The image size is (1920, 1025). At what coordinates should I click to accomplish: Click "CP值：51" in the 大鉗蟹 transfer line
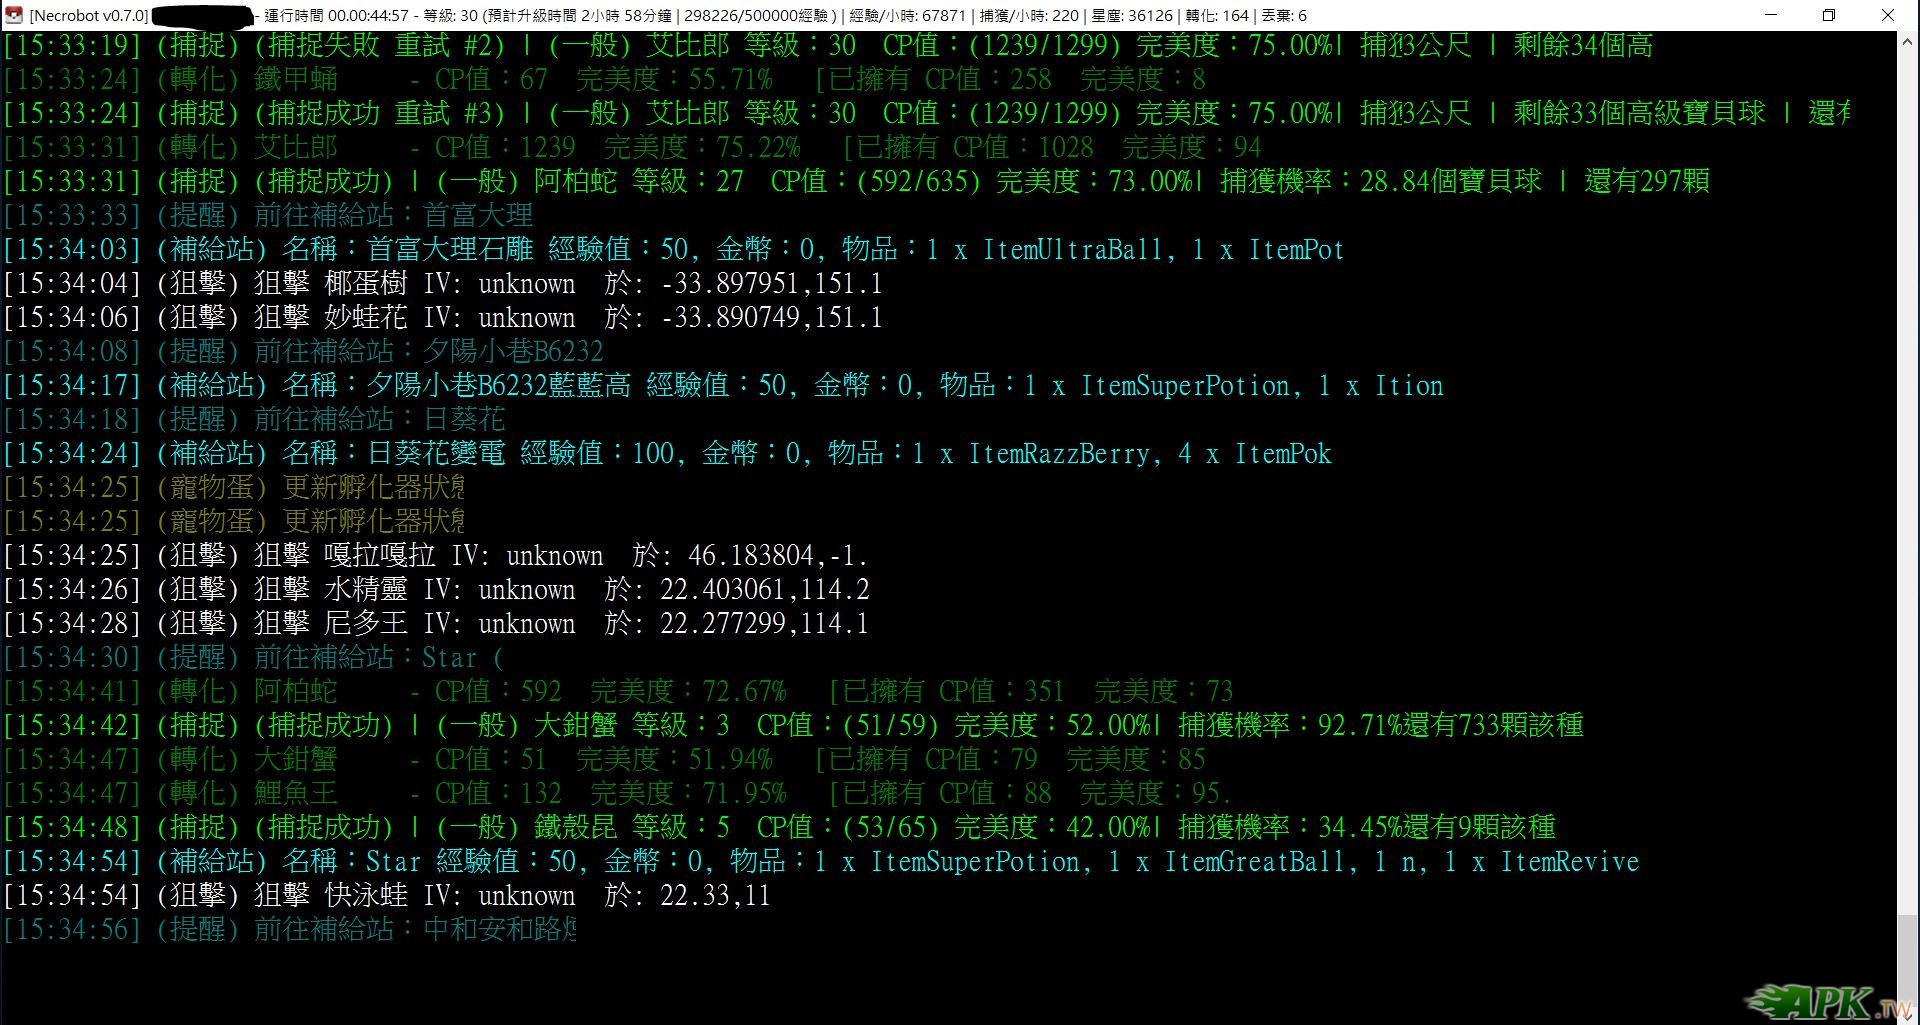point(491,760)
